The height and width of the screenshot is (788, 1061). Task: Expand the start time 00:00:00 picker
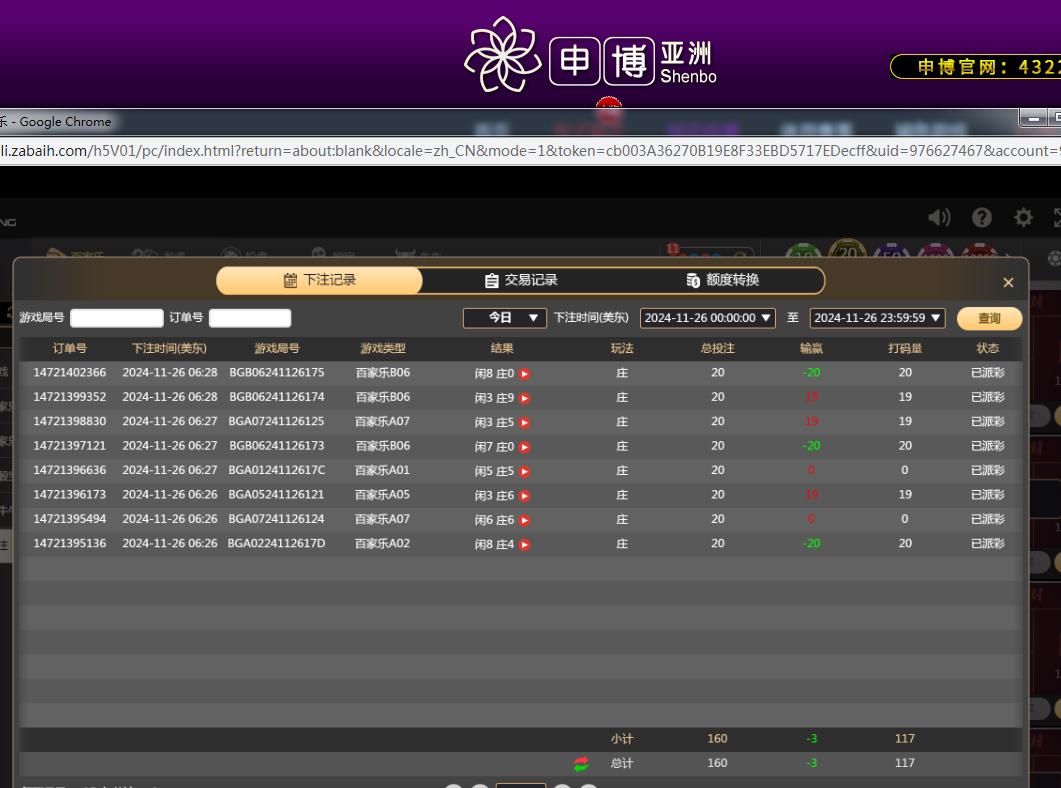(708, 318)
